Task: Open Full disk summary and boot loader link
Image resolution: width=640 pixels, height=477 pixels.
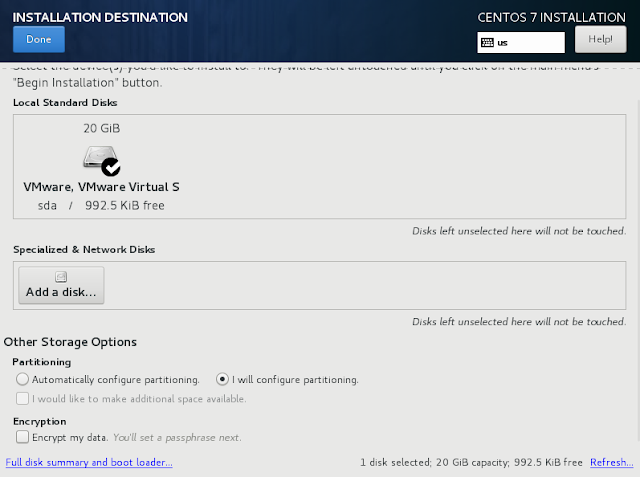Action: point(89,462)
